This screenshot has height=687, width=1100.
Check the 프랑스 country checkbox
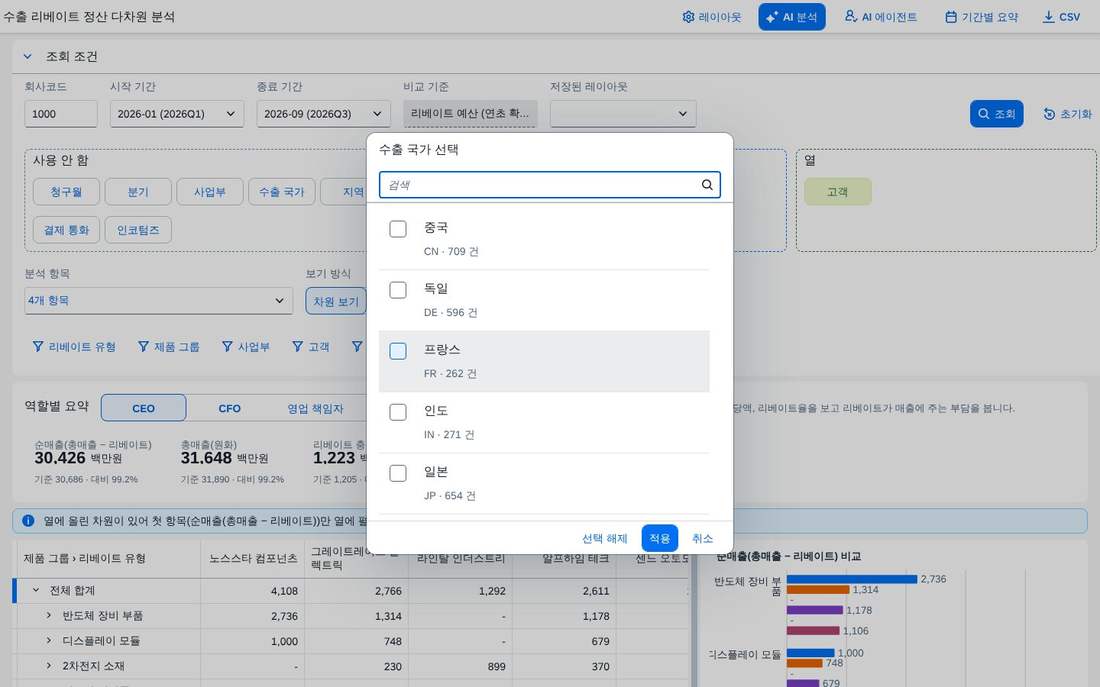(x=398, y=351)
